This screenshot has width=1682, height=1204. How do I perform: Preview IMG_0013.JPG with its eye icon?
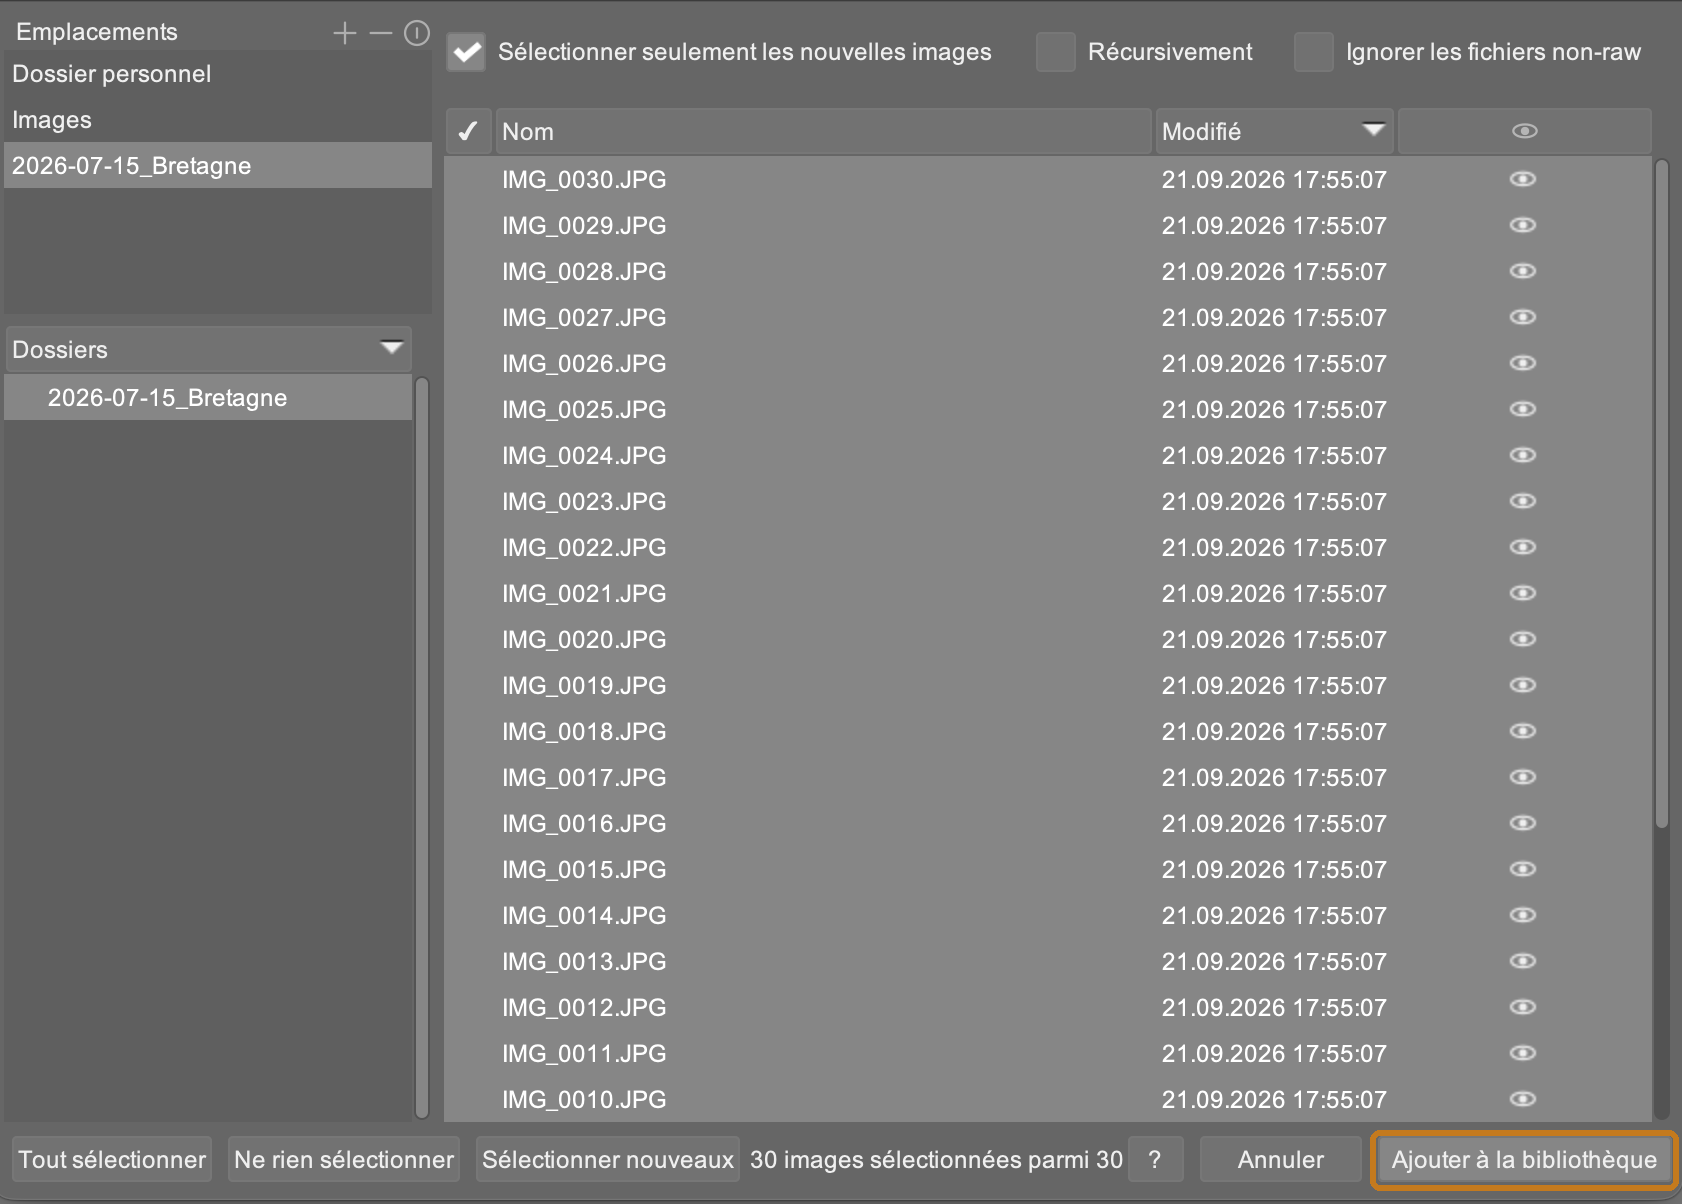(1523, 961)
